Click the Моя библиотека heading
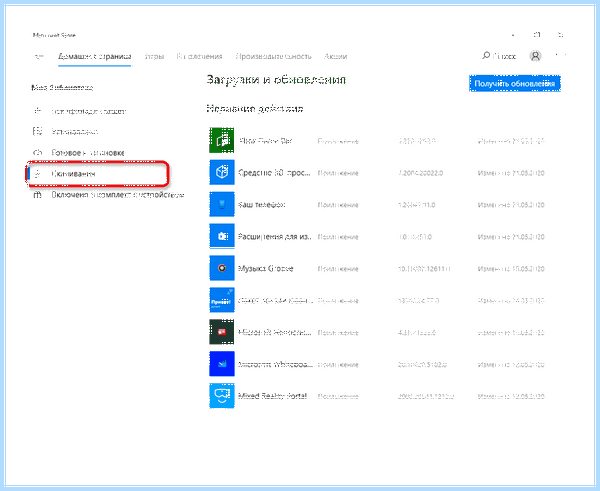The height and width of the screenshot is (491, 600). tap(62, 88)
